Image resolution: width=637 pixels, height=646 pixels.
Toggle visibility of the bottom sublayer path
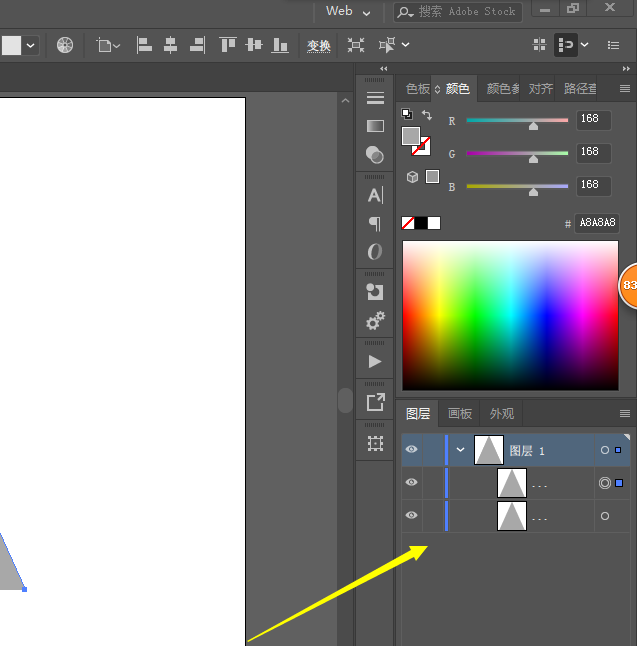[411, 516]
